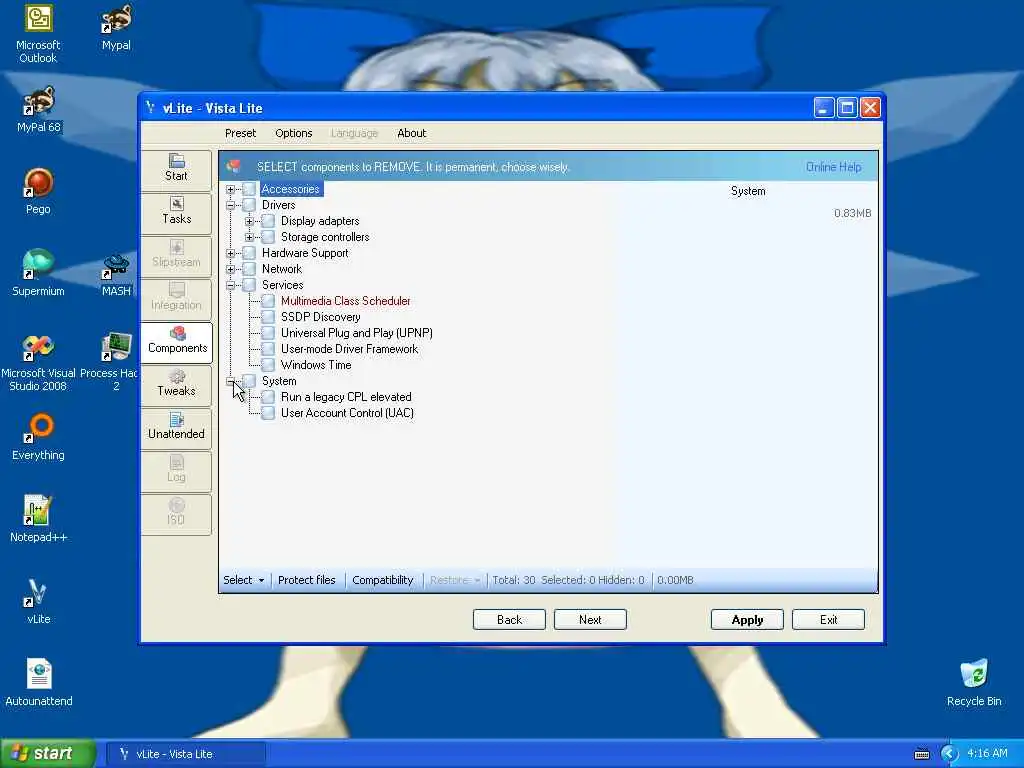This screenshot has width=1024, height=768.
Task: Open Process Hacker 2 desktop icon
Action: [x=116, y=362]
